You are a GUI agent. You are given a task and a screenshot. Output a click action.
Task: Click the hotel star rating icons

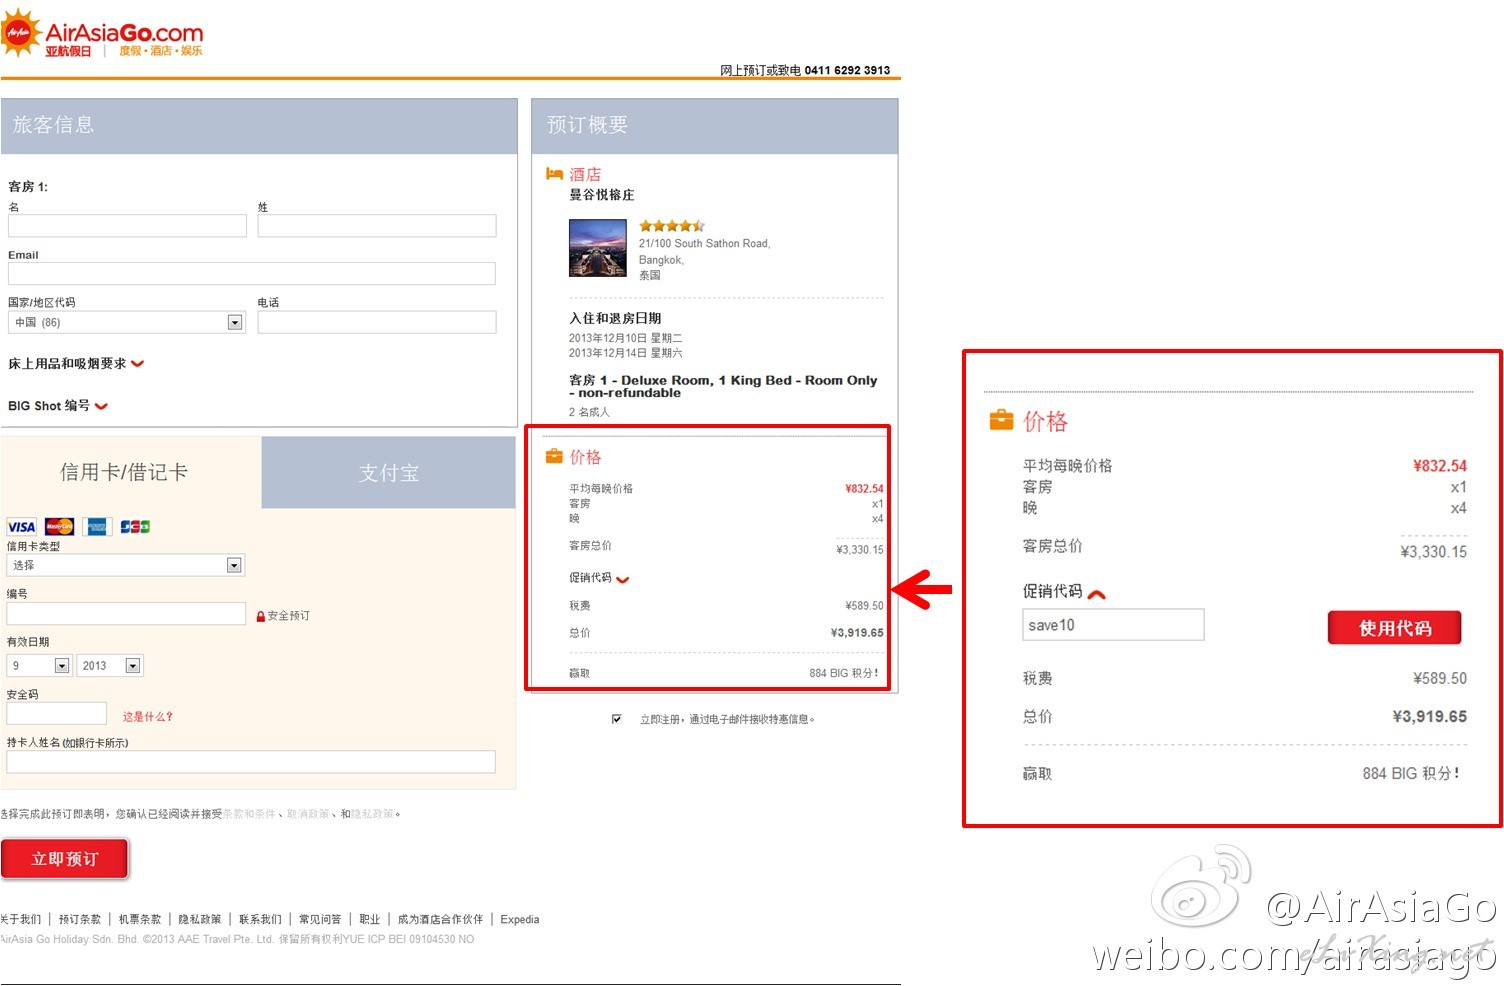tap(672, 226)
